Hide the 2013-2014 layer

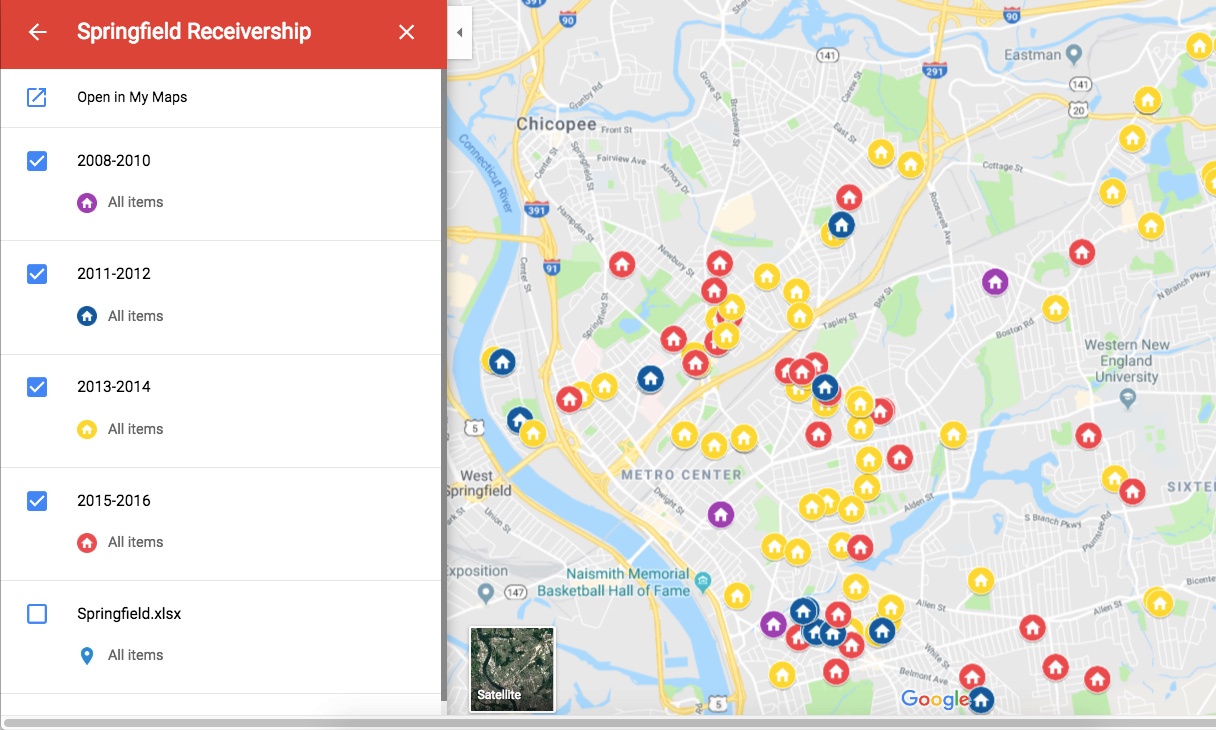(x=37, y=387)
